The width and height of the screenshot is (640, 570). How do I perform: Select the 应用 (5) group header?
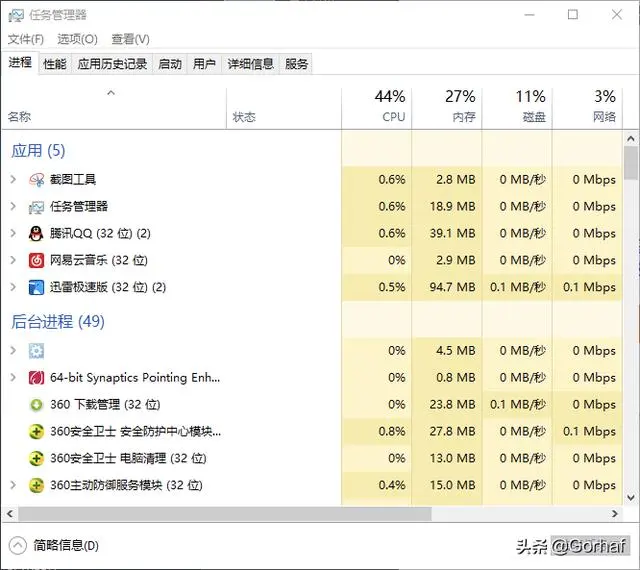(38, 151)
